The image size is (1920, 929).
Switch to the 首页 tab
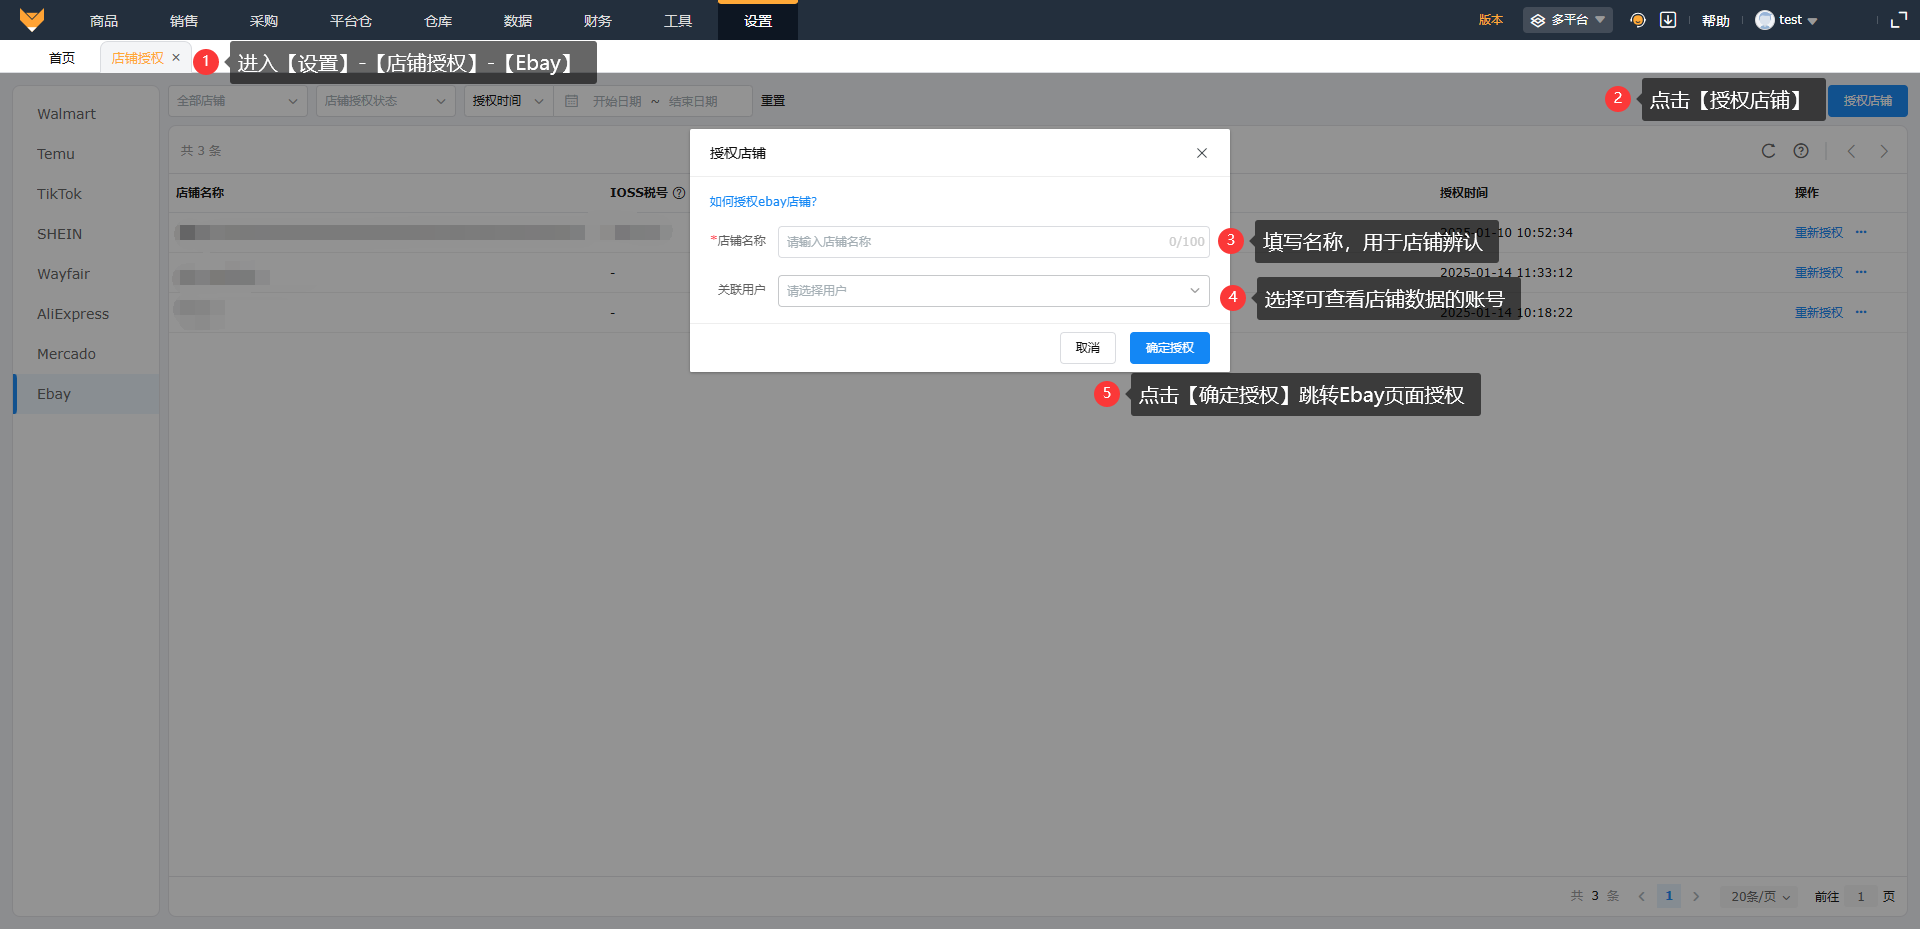pos(62,58)
